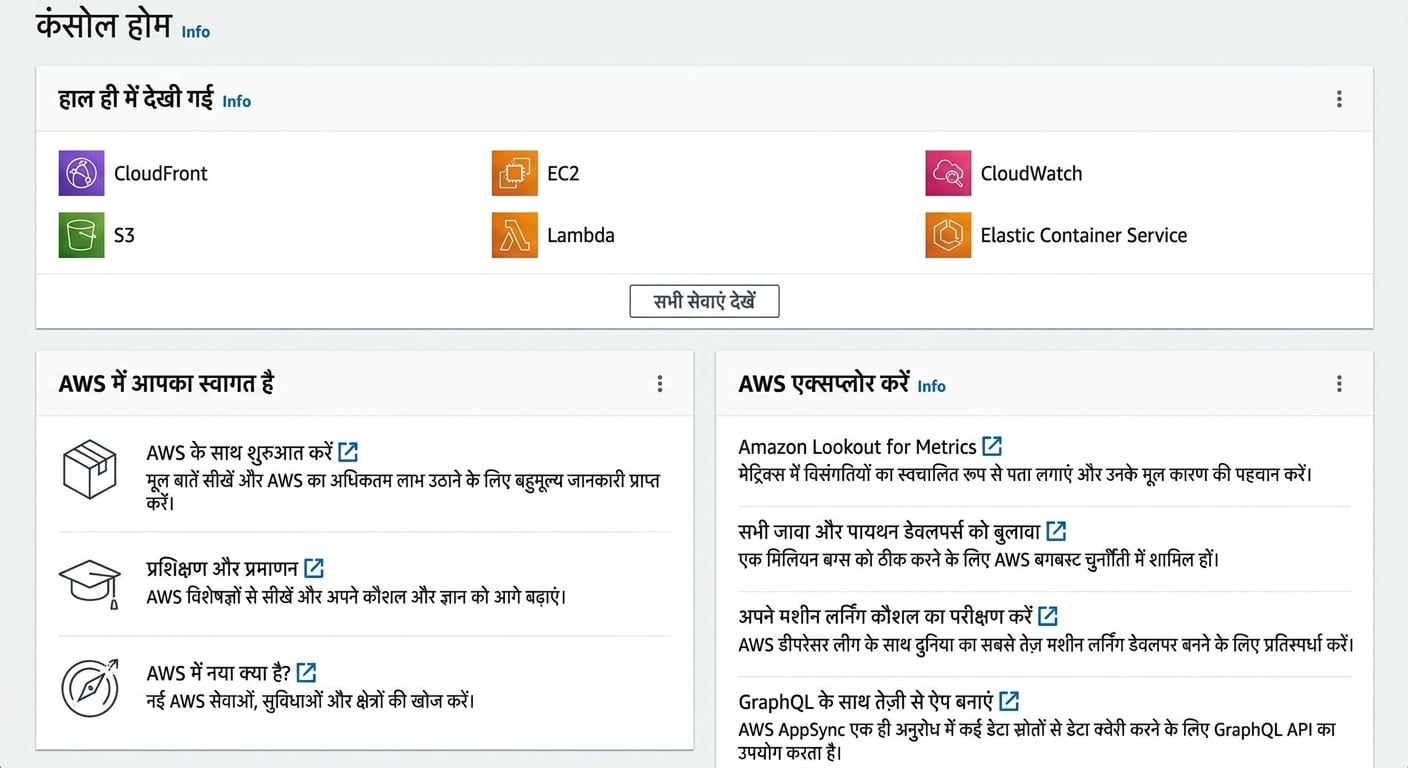Open Amazon Lookout for Metrics link
The image size is (1408, 768).
(857, 447)
